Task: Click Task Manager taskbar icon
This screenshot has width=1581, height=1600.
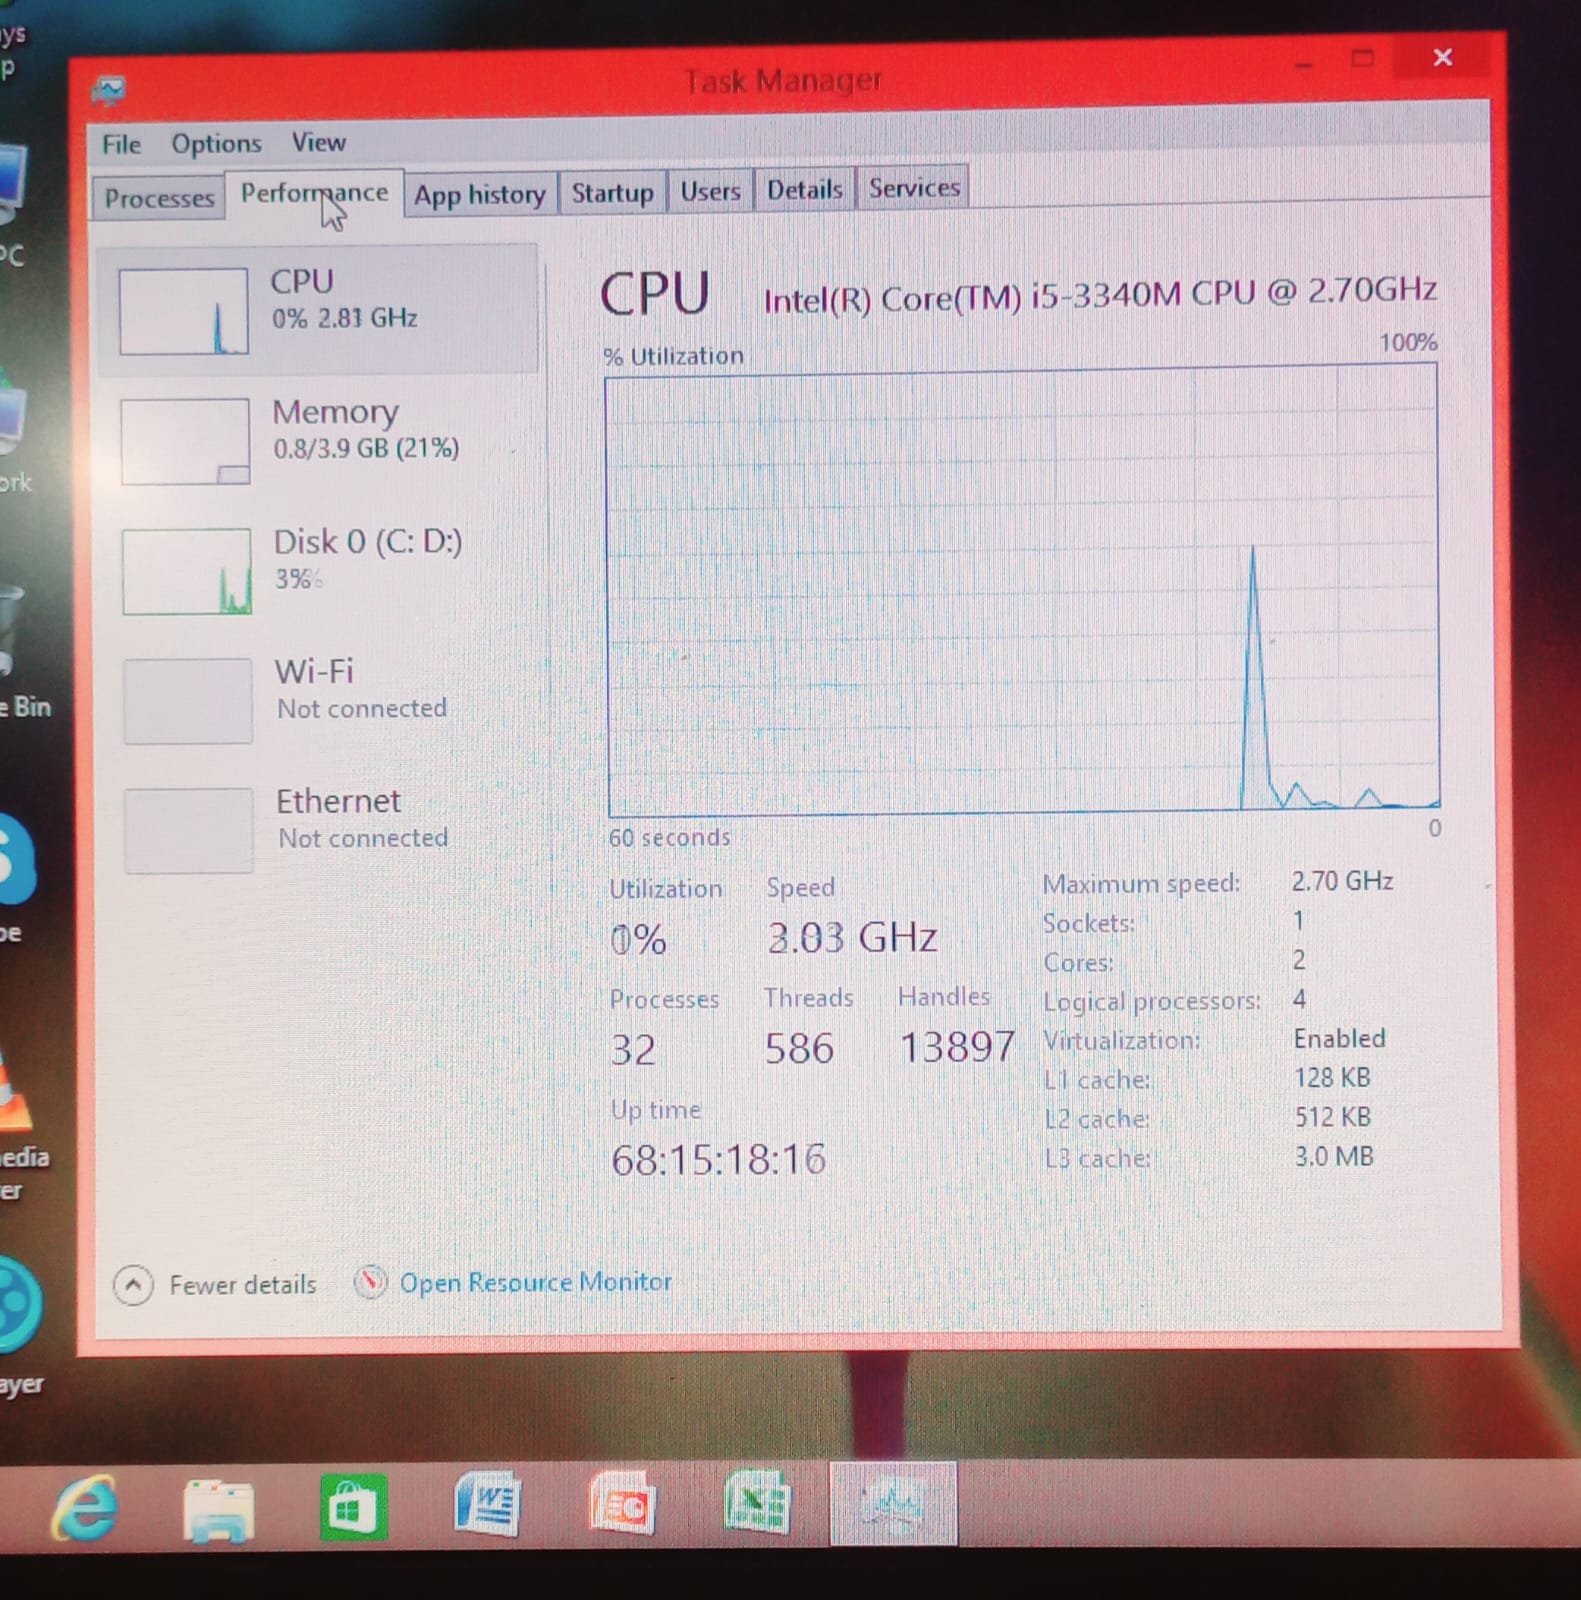Action: [x=893, y=1503]
